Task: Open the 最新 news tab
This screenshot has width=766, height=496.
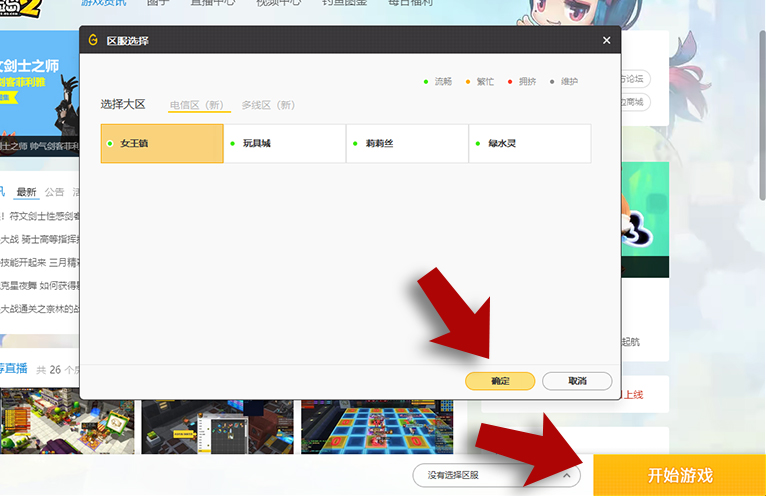Action: [26, 192]
